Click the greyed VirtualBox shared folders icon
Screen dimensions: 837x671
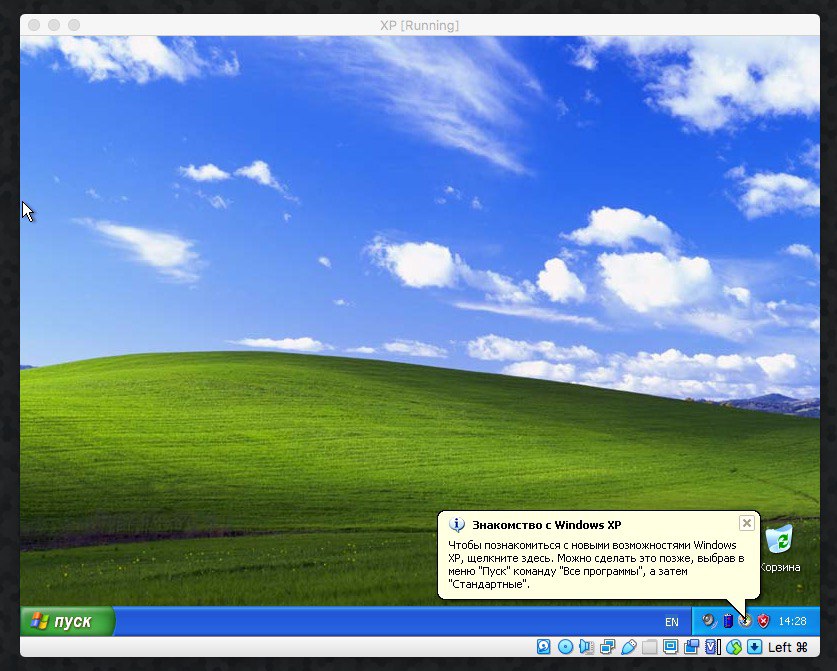point(650,648)
